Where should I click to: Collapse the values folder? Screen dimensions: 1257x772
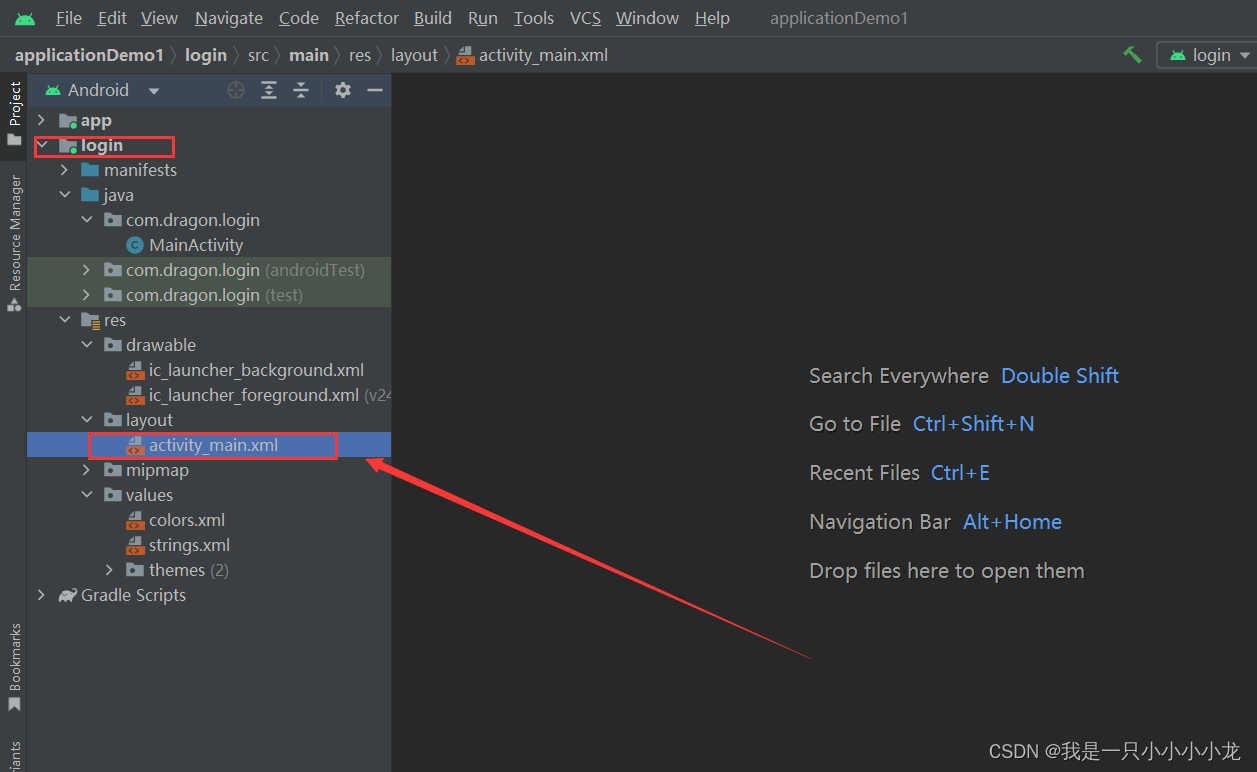pyautogui.click(x=86, y=495)
